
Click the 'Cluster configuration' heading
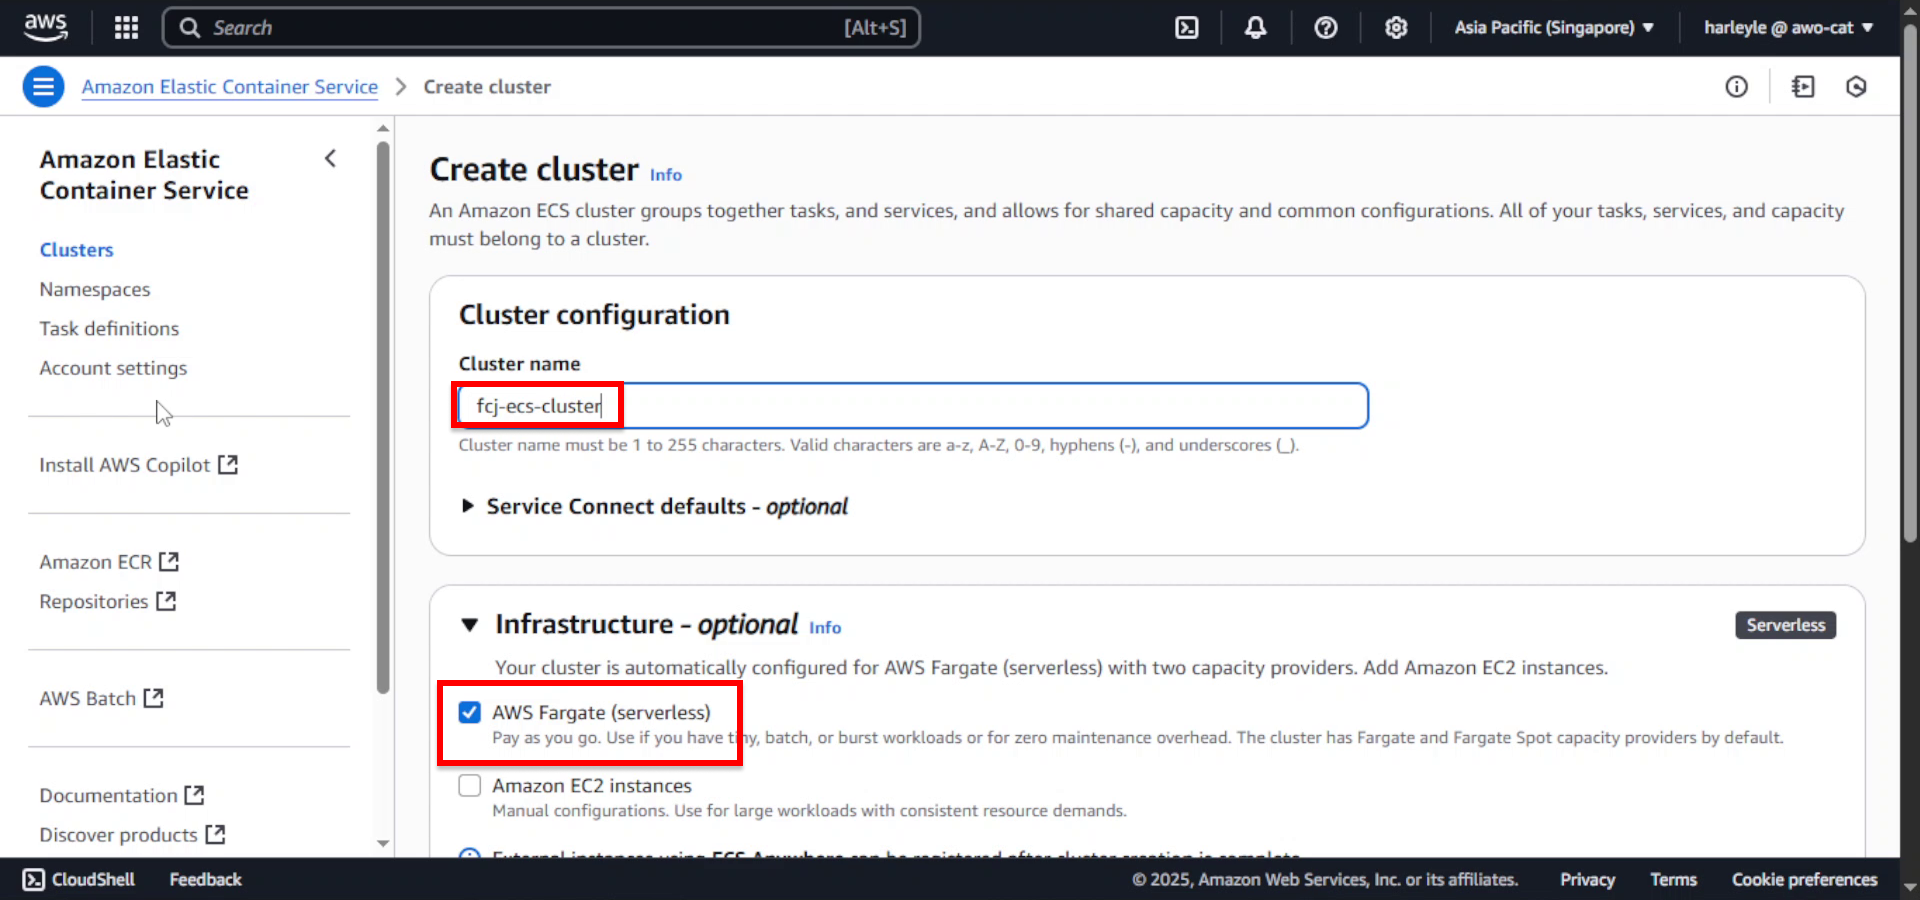point(594,315)
